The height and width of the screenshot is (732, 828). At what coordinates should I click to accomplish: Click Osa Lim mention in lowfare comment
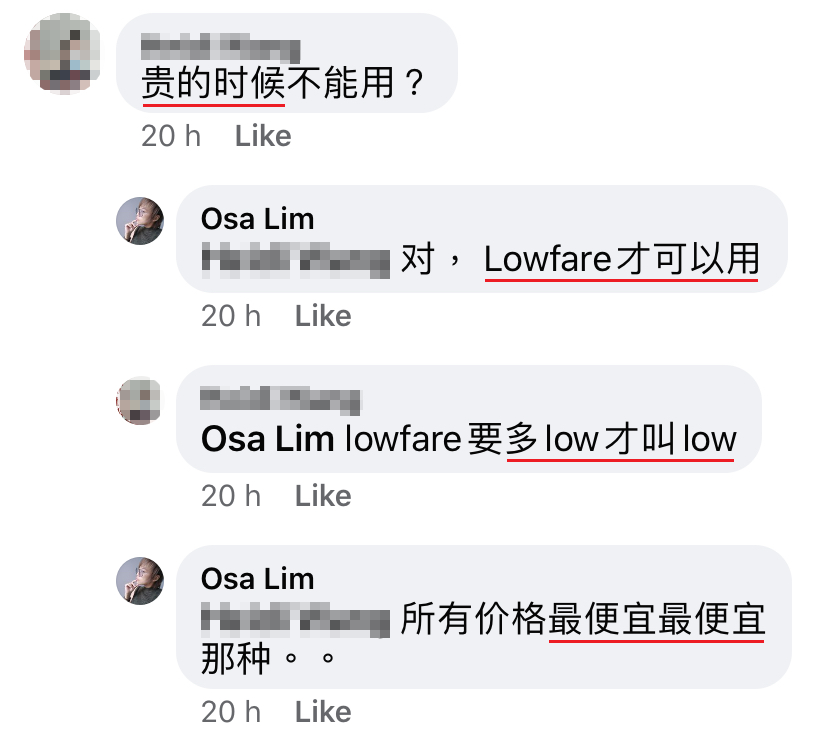pos(268,439)
